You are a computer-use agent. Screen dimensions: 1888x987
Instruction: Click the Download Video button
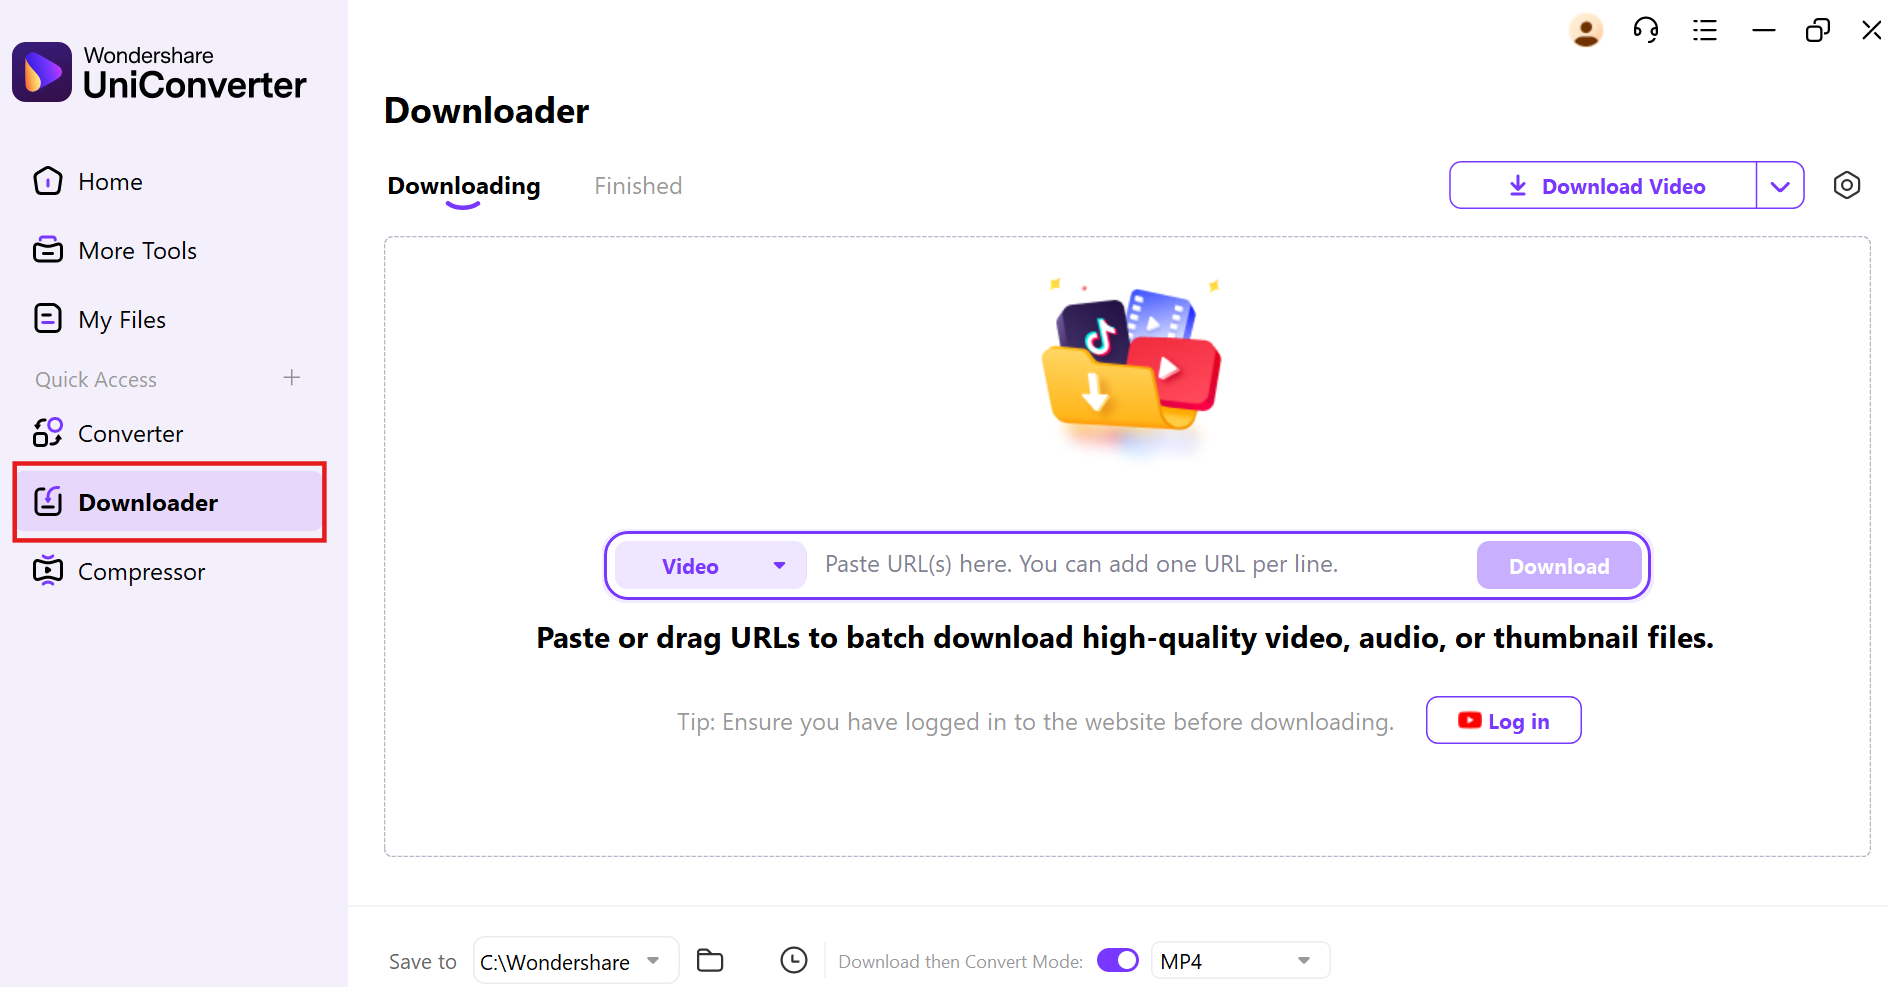pos(1604,186)
